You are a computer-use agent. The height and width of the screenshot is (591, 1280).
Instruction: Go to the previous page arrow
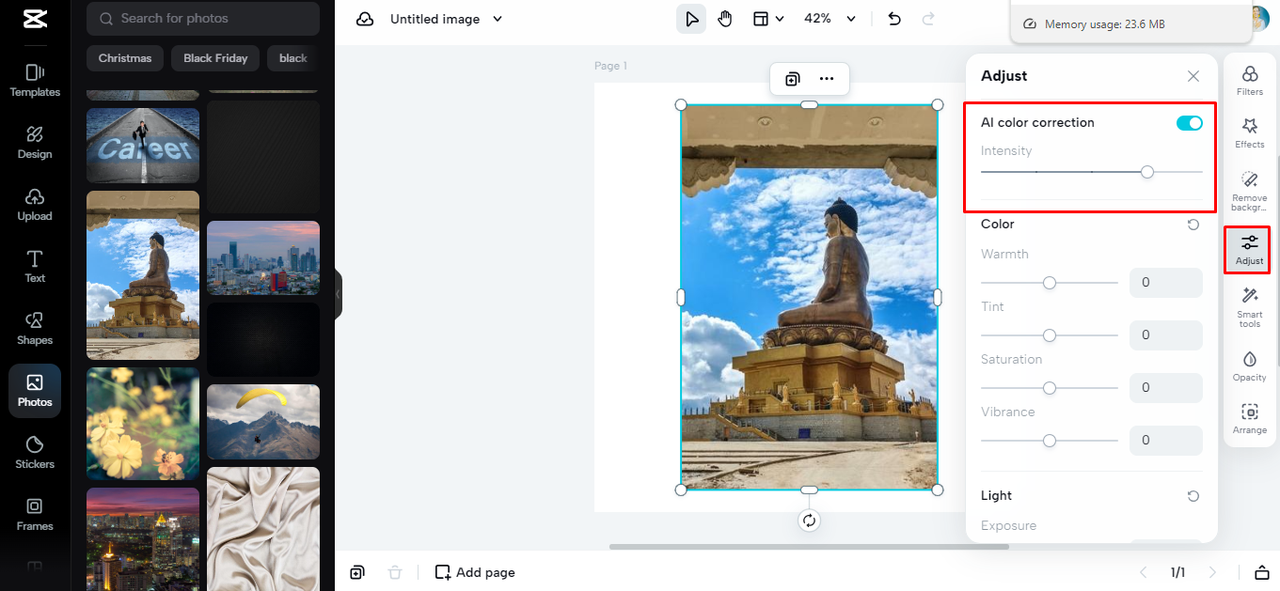point(1144,572)
